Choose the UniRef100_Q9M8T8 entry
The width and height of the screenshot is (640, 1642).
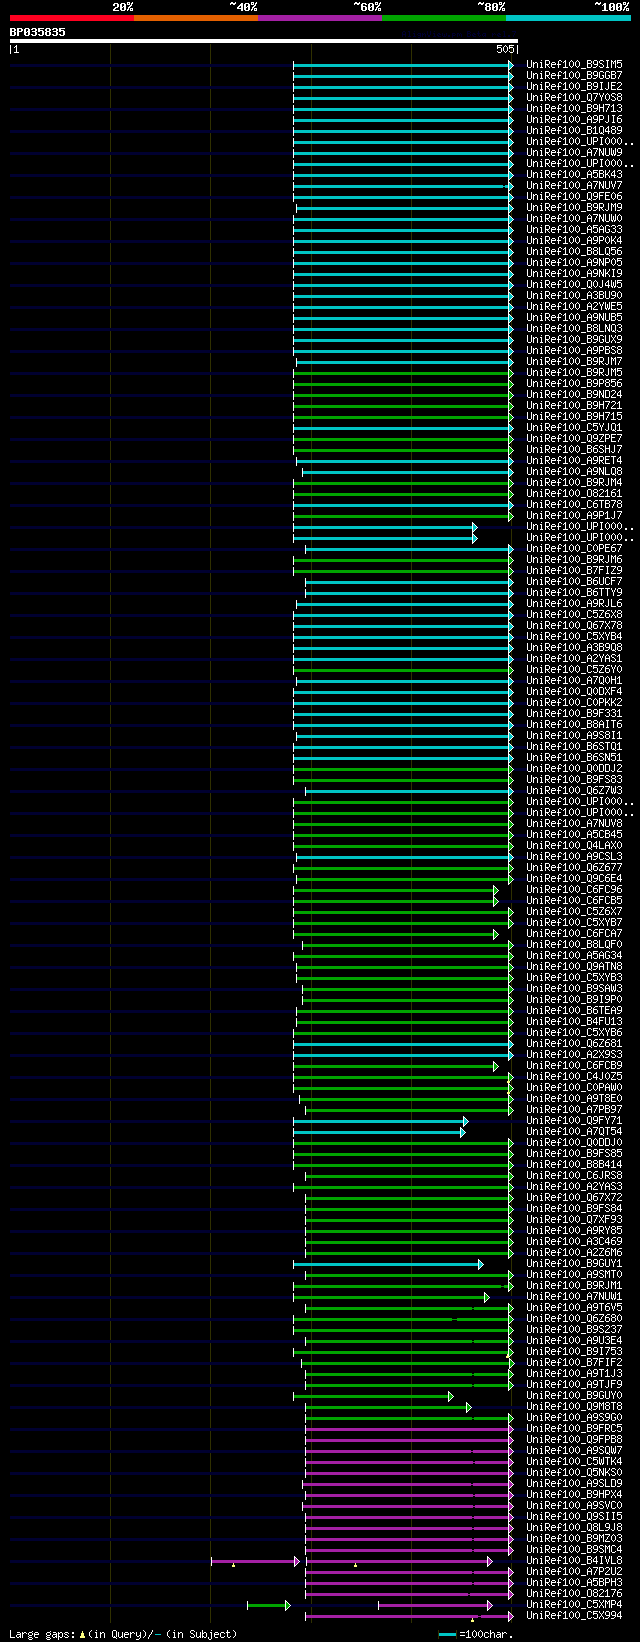(574, 1406)
